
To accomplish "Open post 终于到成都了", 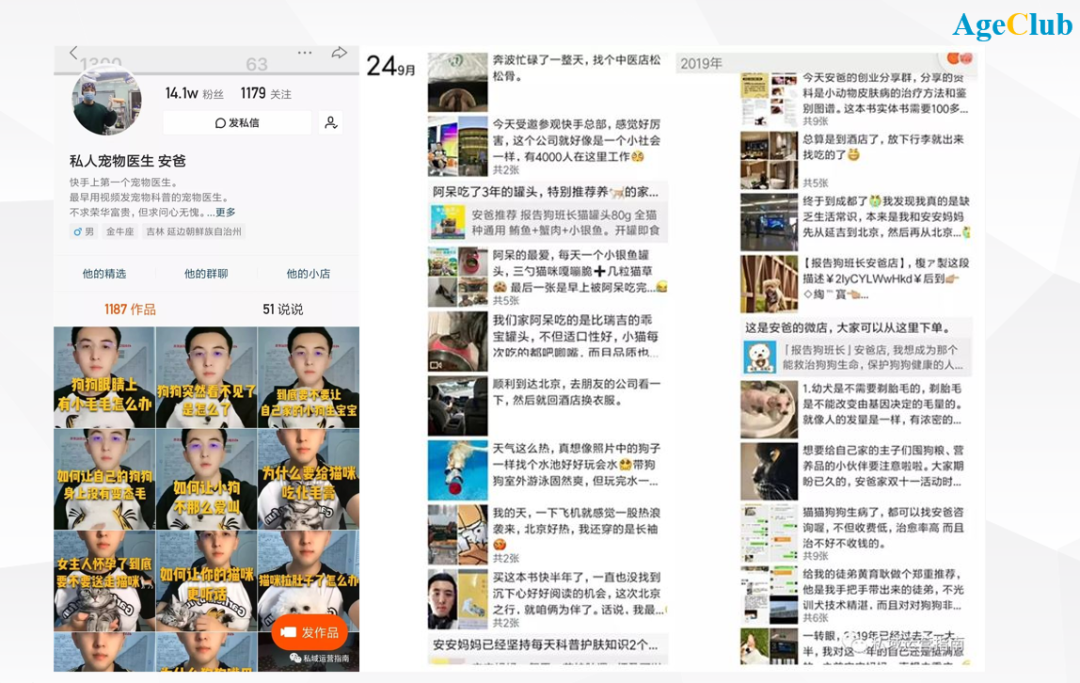I will [x=855, y=222].
